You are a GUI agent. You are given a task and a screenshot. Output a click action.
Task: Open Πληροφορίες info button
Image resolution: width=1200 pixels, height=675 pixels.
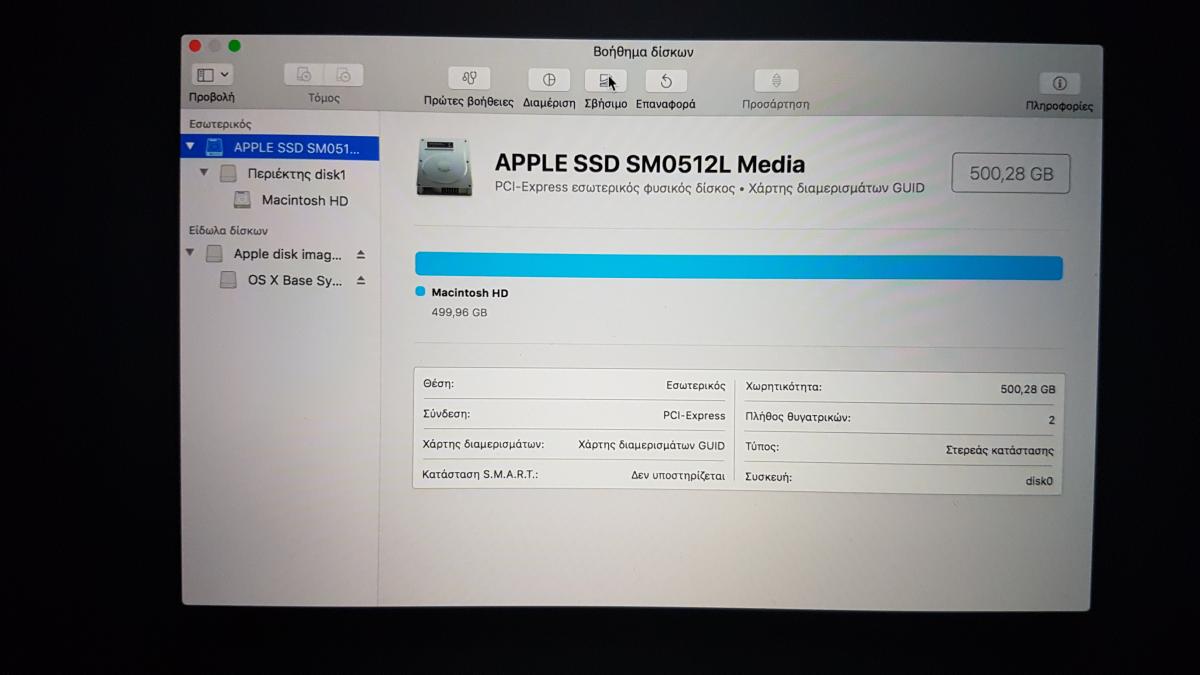[1060, 83]
